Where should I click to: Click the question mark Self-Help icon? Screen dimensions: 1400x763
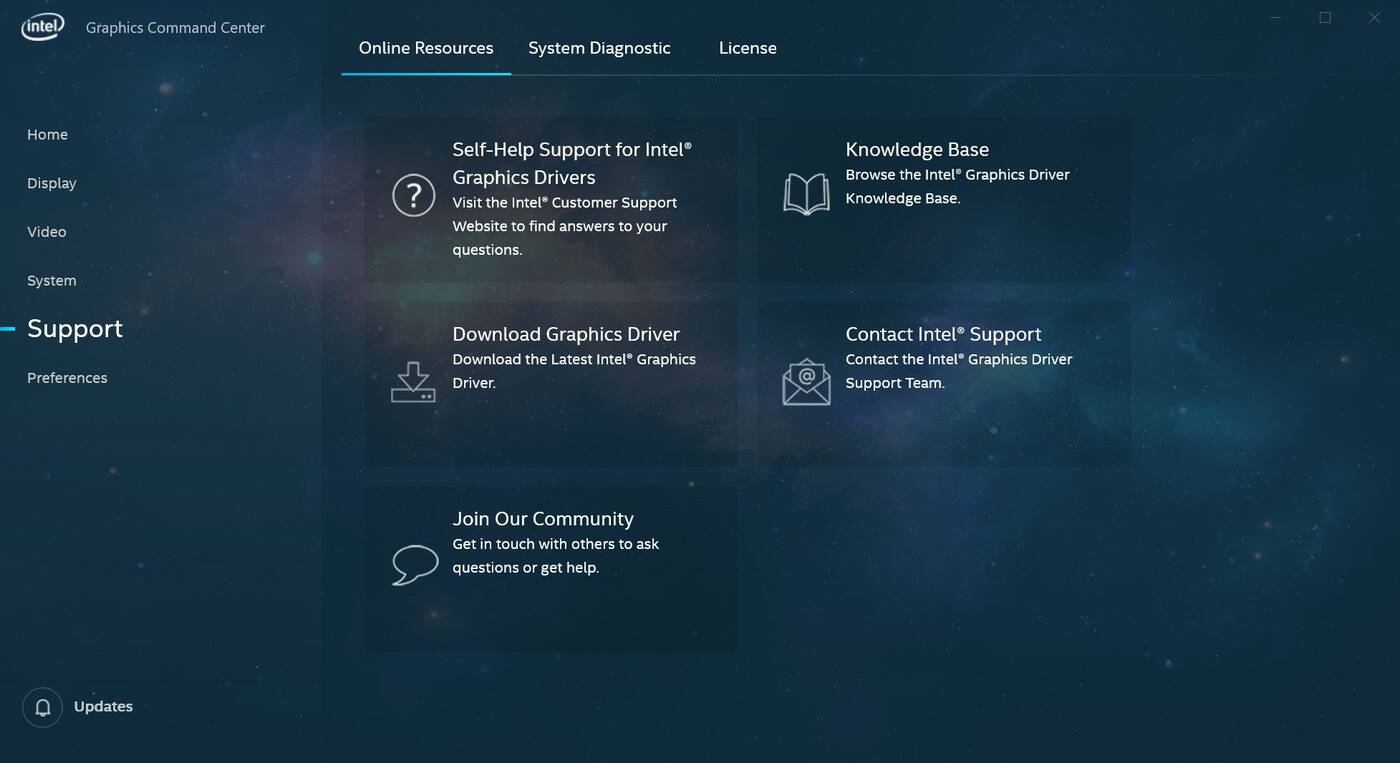tap(413, 195)
